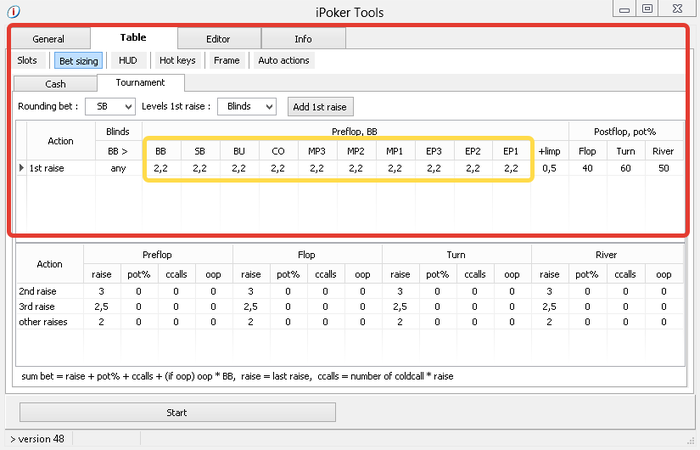
Task: Click the window resize grip in status bar
Action: [690, 440]
